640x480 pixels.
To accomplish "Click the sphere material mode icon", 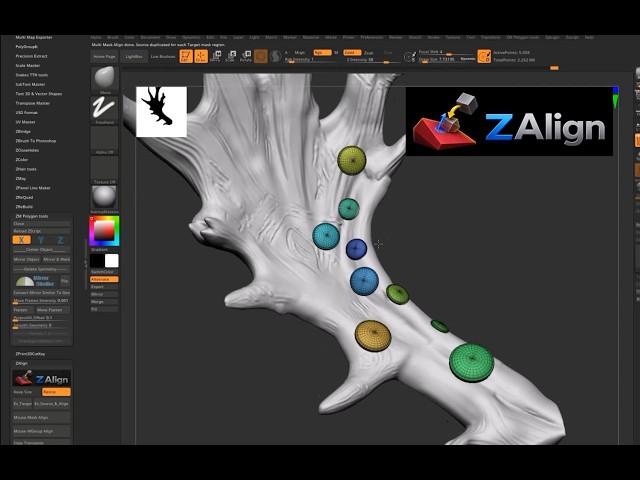I will click(x=276, y=56).
